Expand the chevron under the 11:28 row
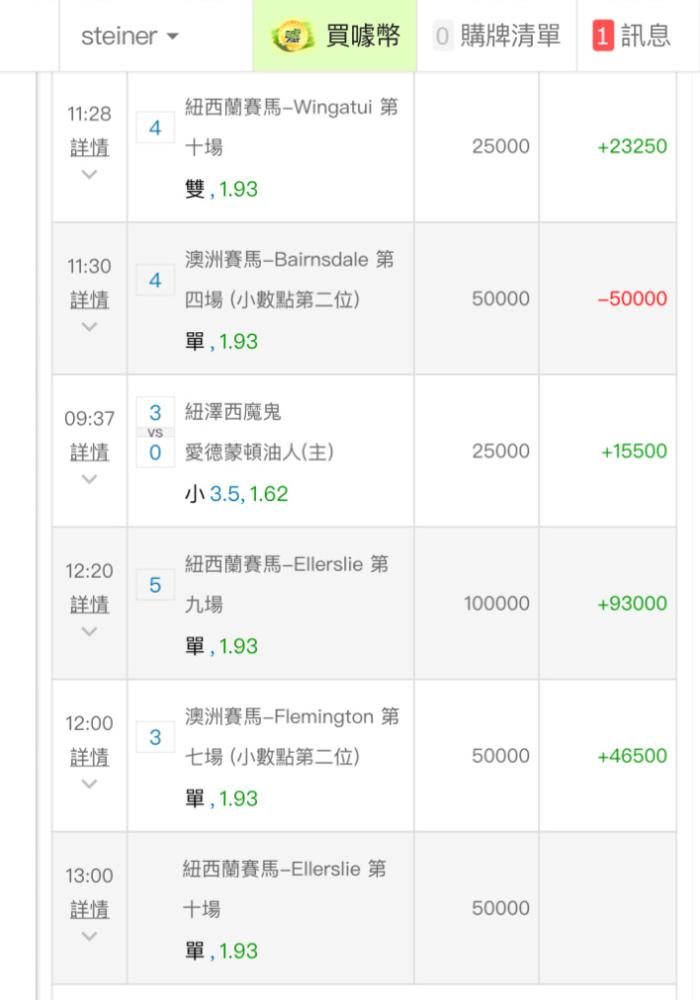Screen dimensions: 700x1000 point(89,174)
